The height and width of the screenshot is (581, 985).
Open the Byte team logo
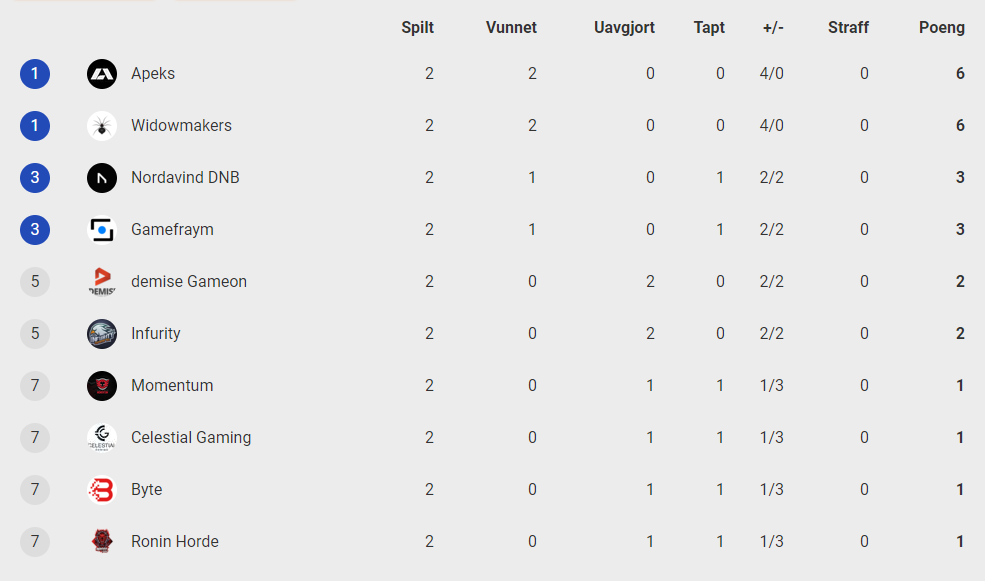click(102, 490)
